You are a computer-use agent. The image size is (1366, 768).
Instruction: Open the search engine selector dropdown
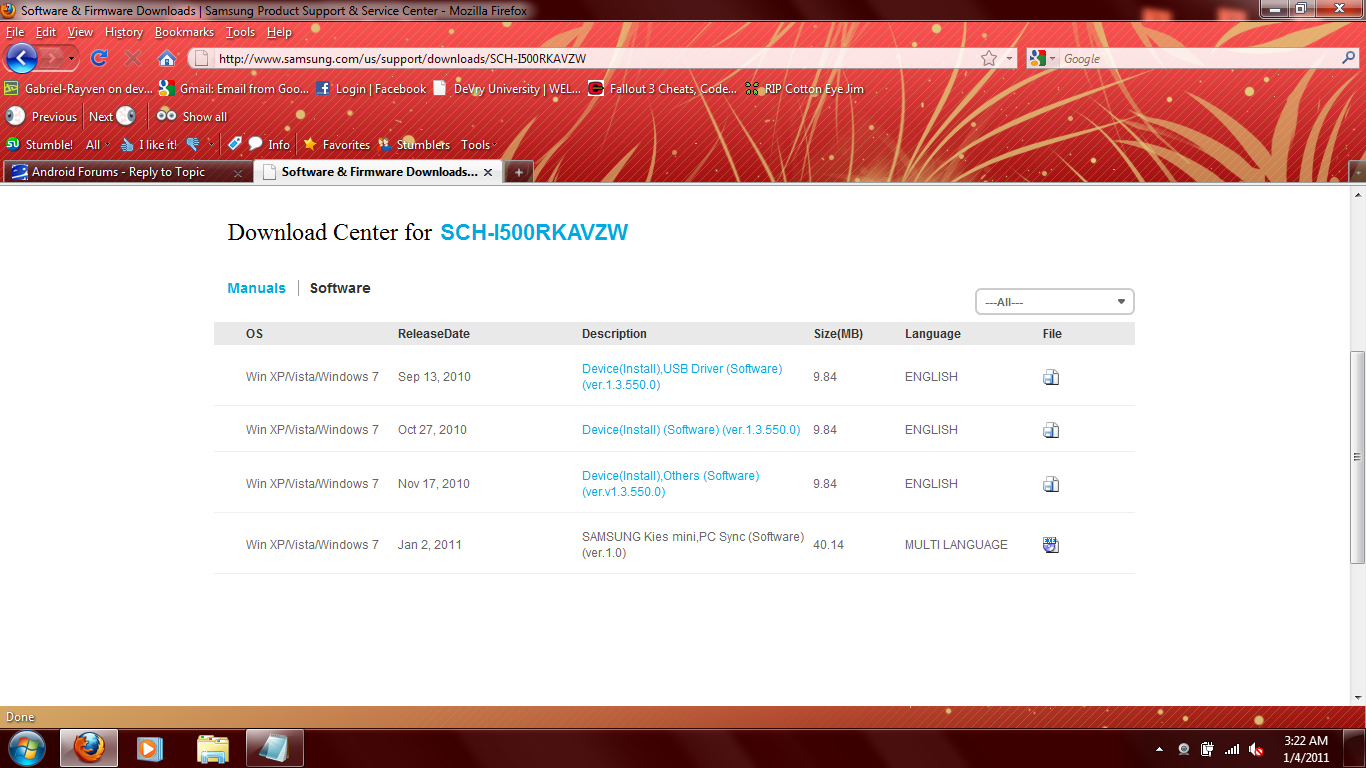tap(1043, 59)
